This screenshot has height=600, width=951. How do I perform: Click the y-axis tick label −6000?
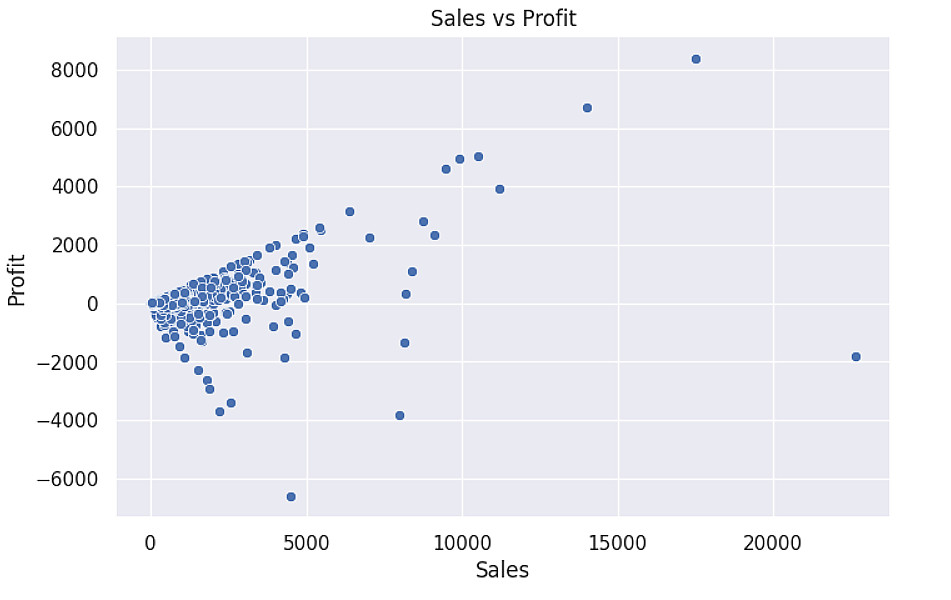(x=68, y=479)
